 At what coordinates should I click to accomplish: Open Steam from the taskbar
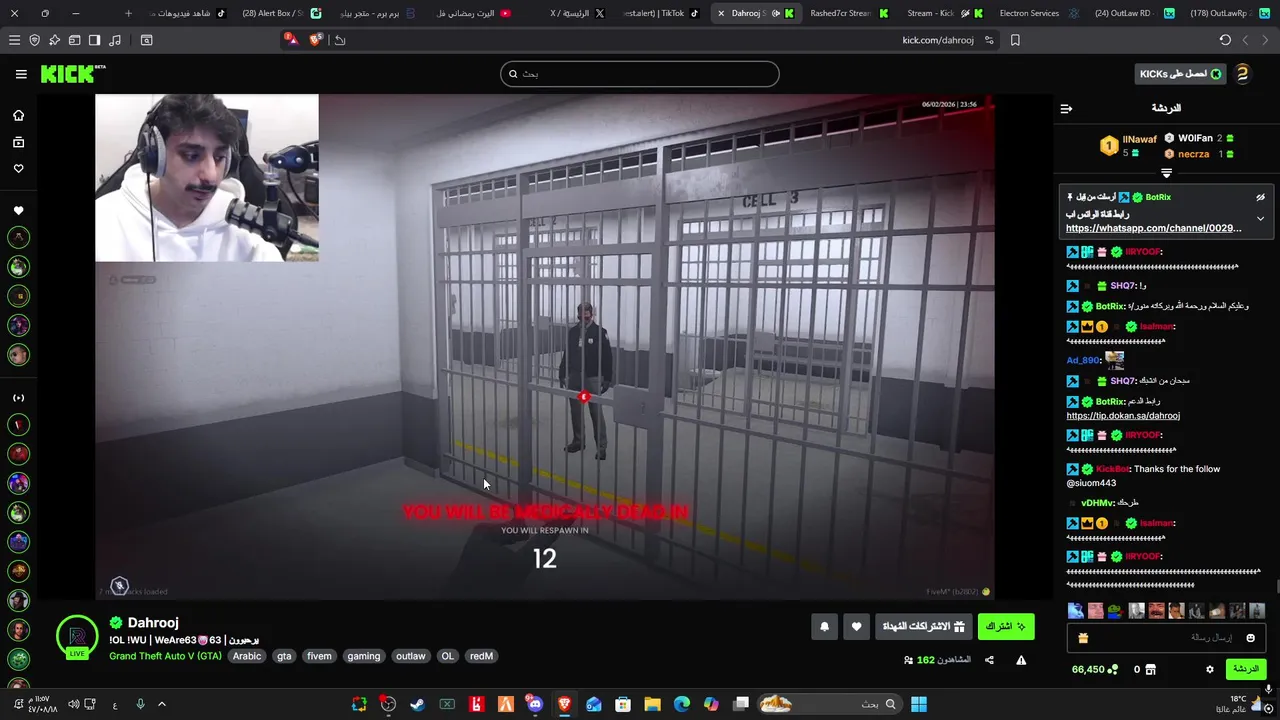[x=418, y=704]
